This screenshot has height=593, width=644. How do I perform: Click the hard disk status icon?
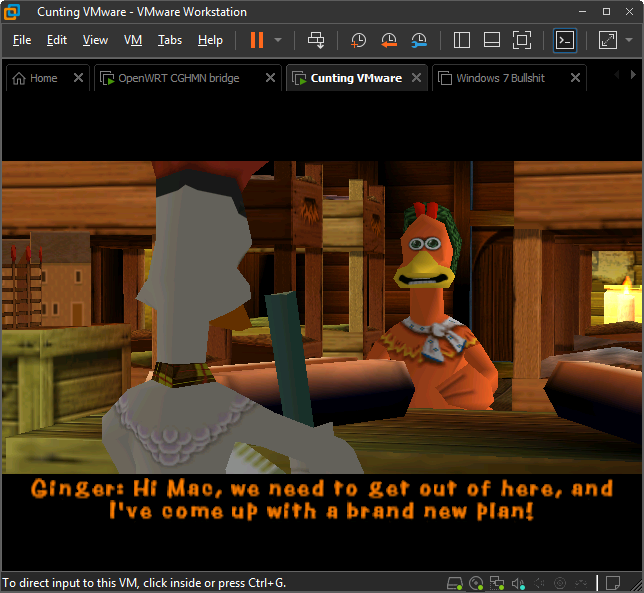pyautogui.click(x=454, y=583)
